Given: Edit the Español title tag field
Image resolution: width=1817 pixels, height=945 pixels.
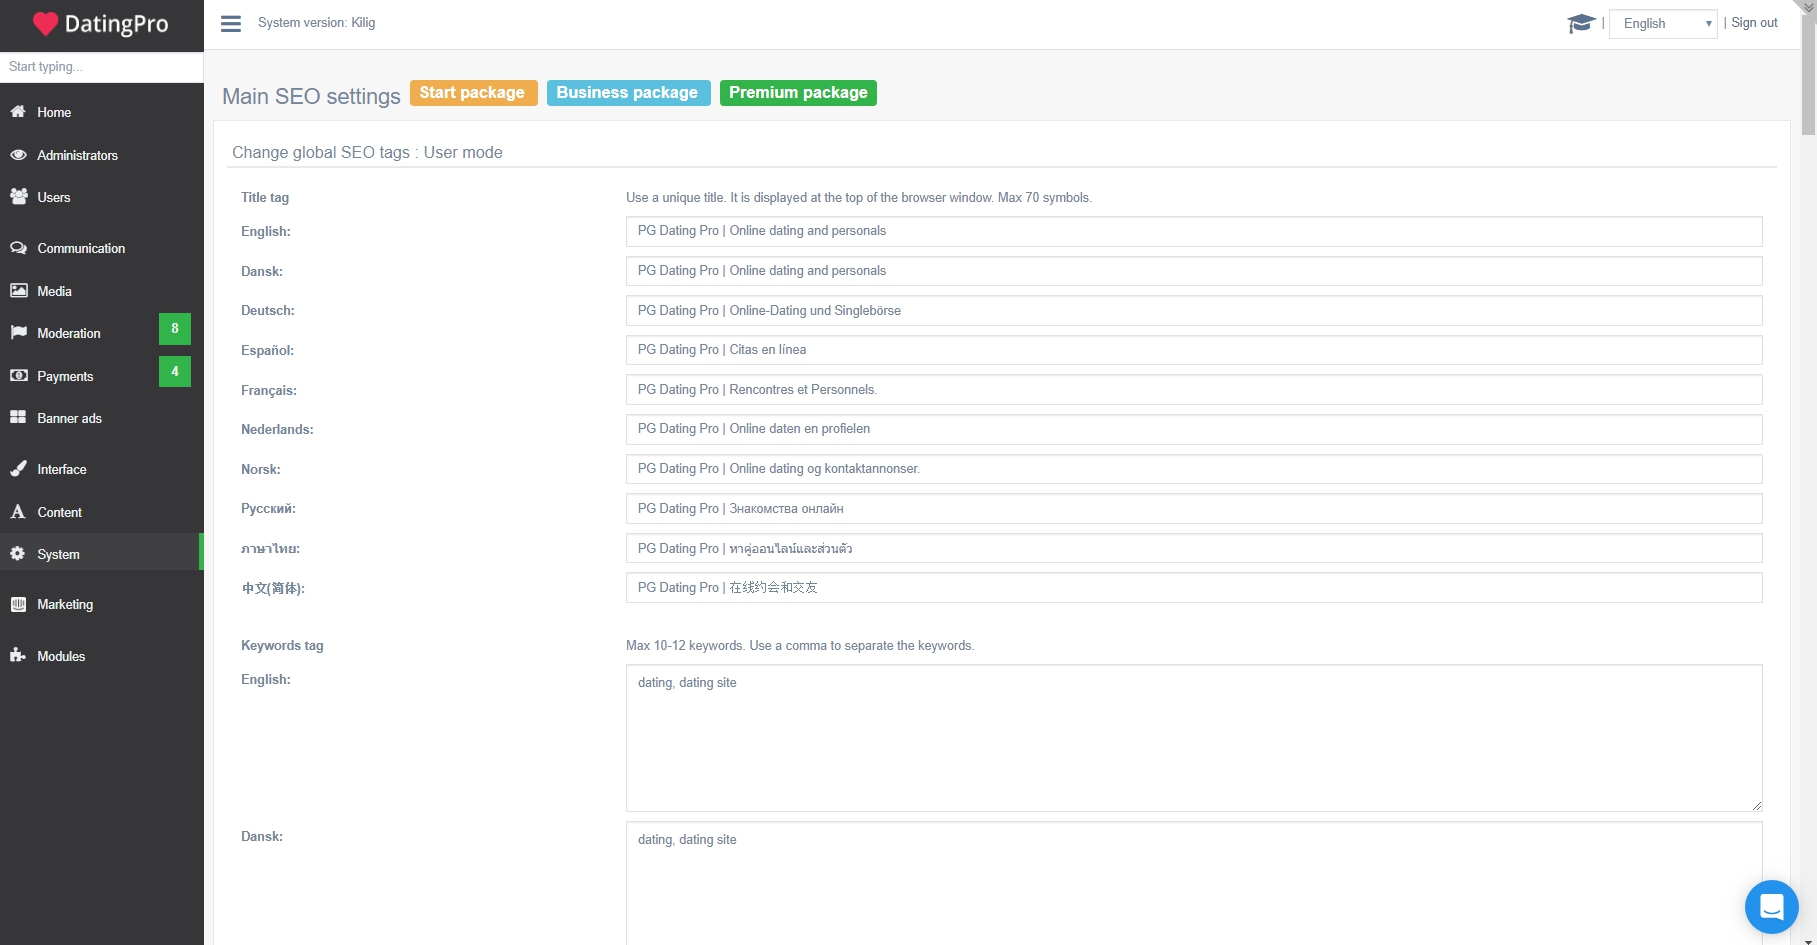Looking at the screenshot, I should pyautogui.click(x=1194, y=350).
